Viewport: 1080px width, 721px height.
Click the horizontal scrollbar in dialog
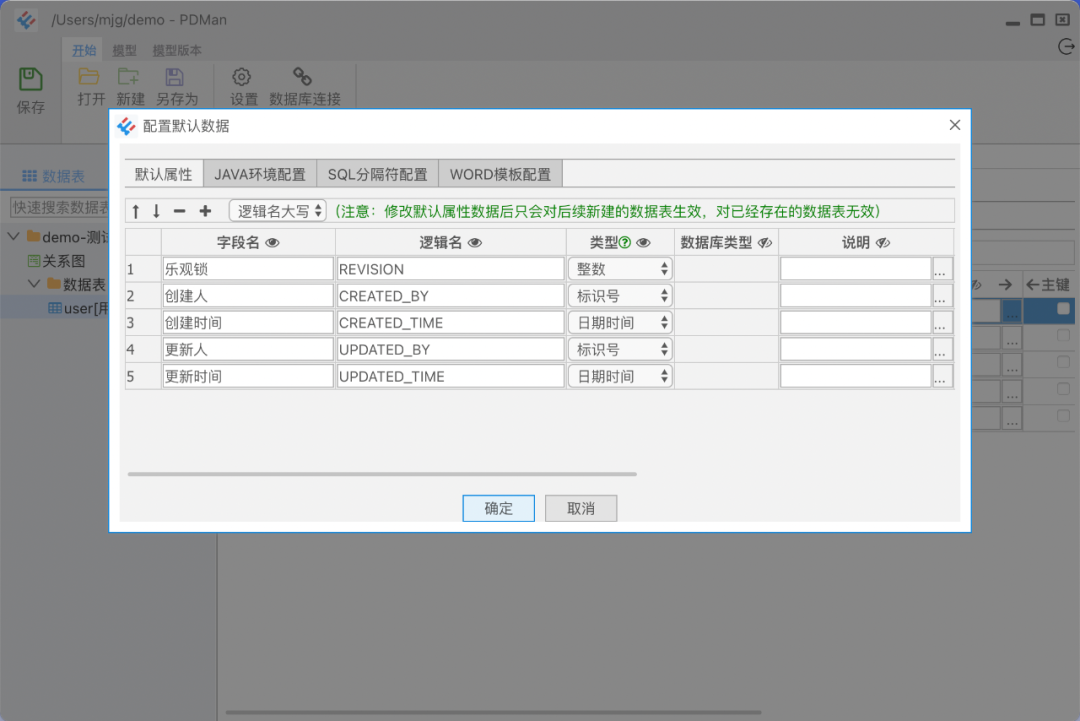click(x=382, y=474)
